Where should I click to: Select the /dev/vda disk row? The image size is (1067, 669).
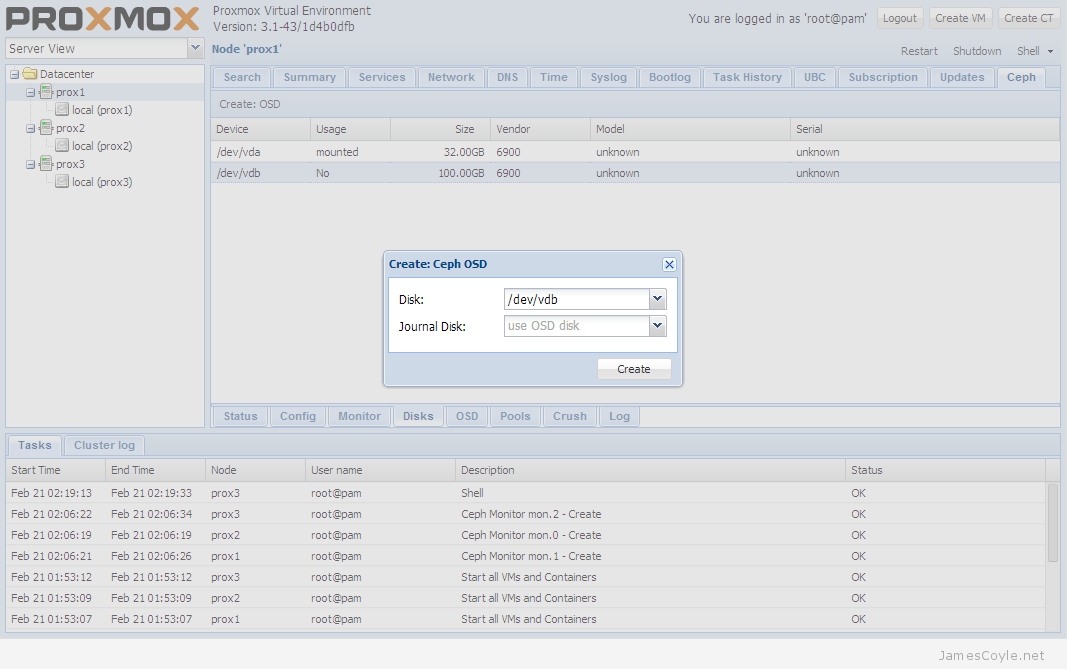tap(635, 152)
